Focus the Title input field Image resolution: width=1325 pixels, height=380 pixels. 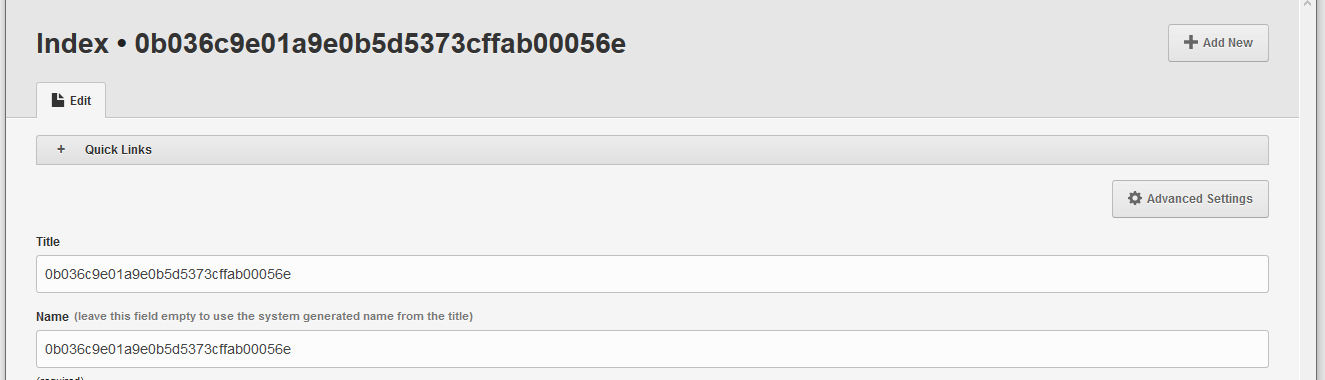coord(652,274)
